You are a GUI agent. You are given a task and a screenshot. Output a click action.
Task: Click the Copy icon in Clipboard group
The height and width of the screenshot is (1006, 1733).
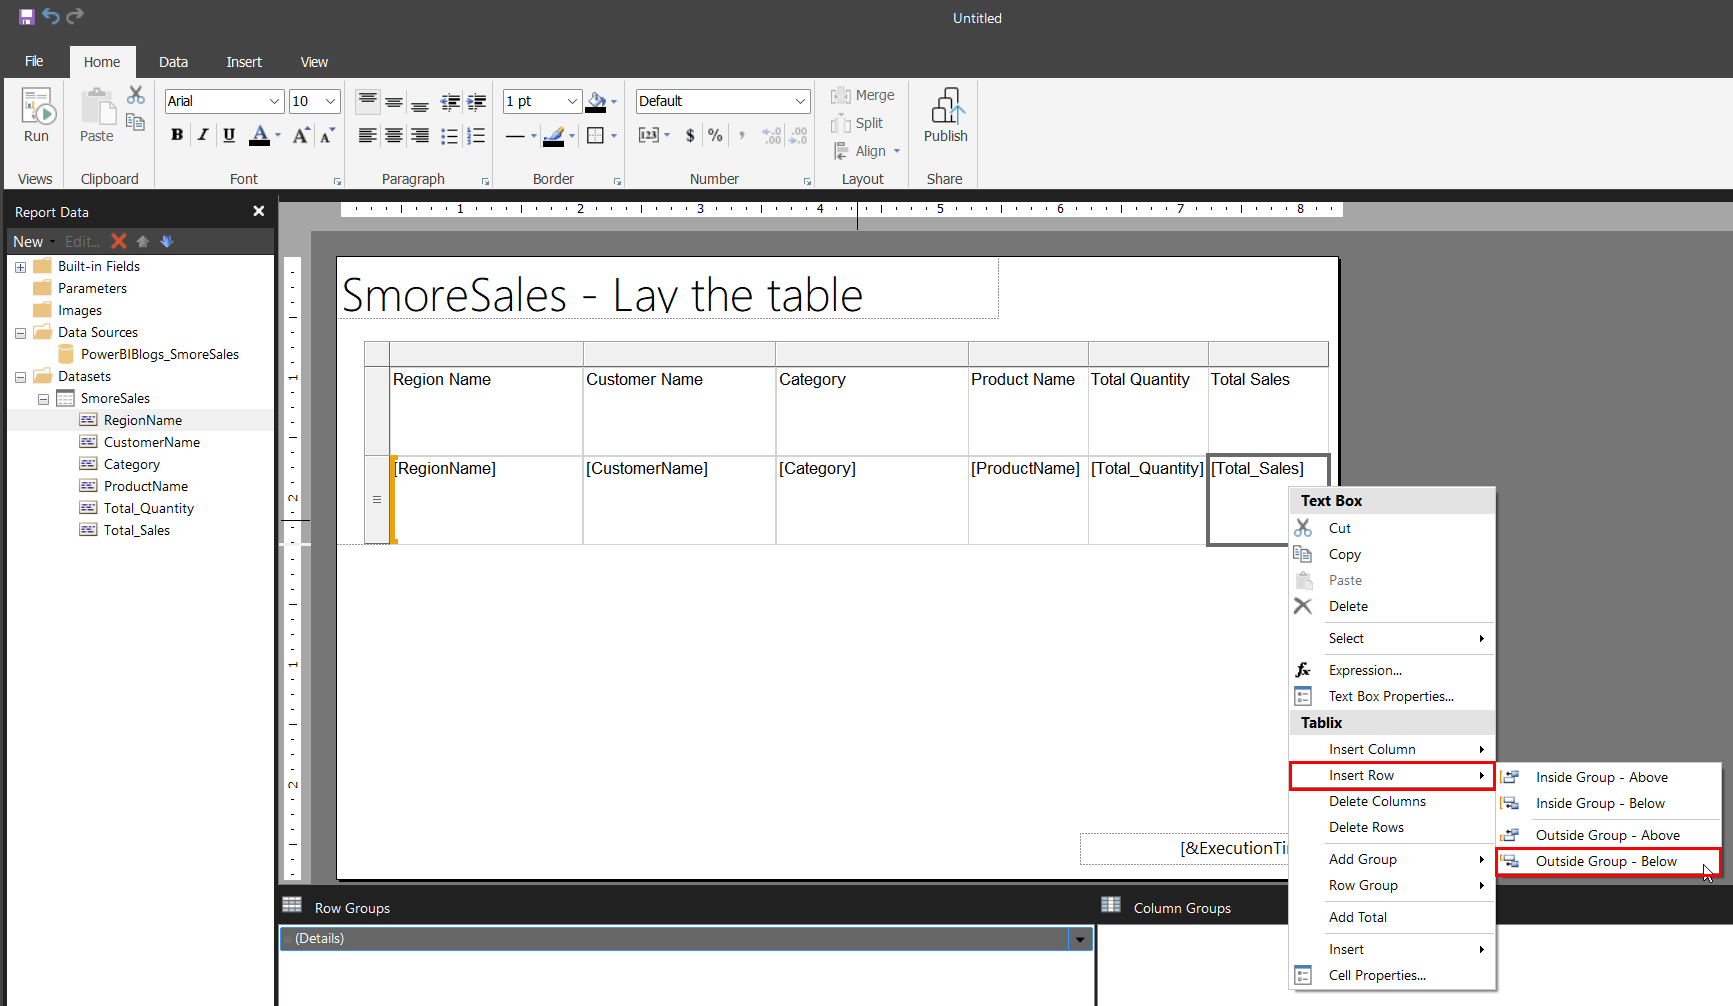coord(136,122)
